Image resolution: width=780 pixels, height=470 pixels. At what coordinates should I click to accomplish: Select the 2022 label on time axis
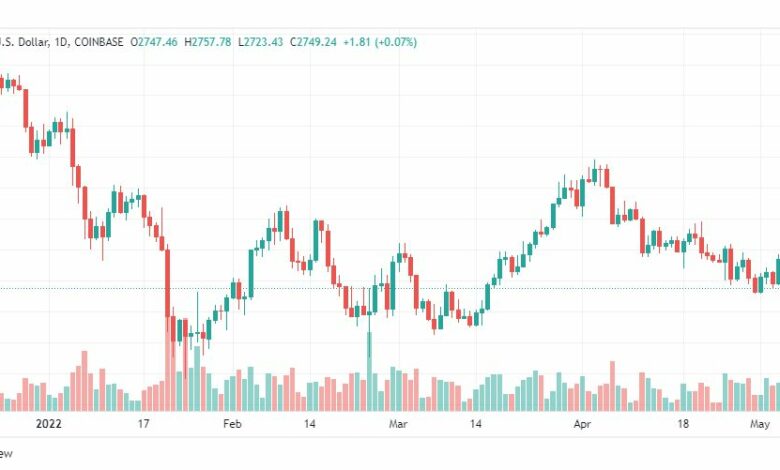point(49,424)
